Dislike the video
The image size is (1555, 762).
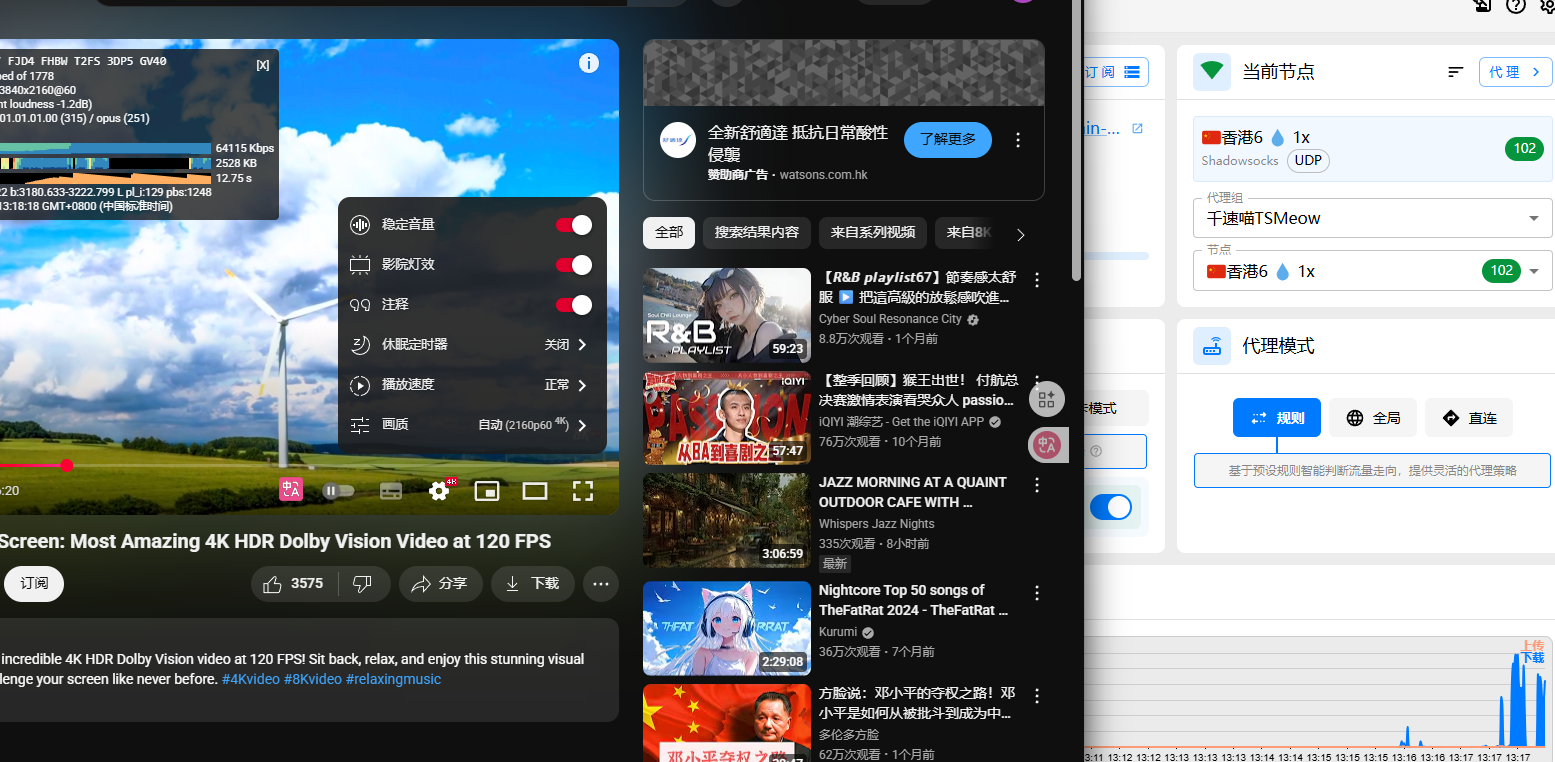pyautogui.click(x=363, y=583)
